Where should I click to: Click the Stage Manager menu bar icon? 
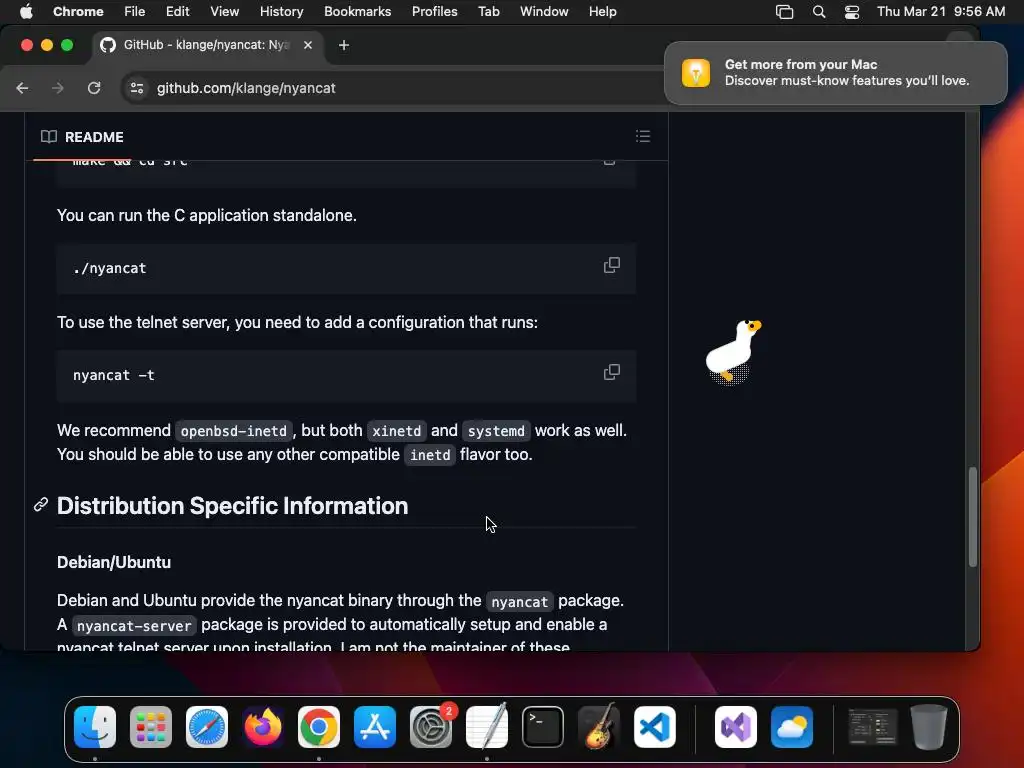point(784,12)
